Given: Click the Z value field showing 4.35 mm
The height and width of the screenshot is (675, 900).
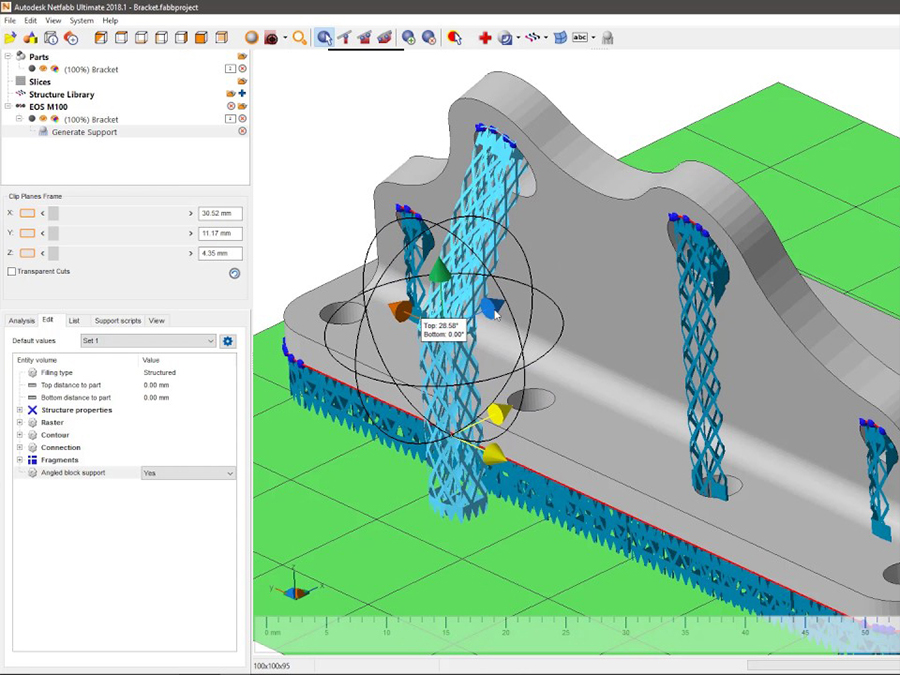Looking at the screenshot, I should coord(220,252).
